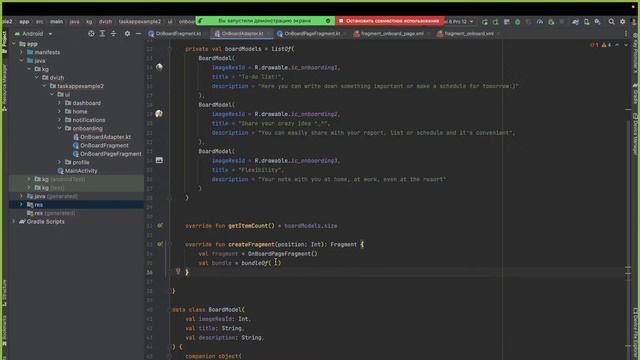Collapse the taskappexample2 package
This screenshot has height=360, width=640.
click(x=44, y=86)
